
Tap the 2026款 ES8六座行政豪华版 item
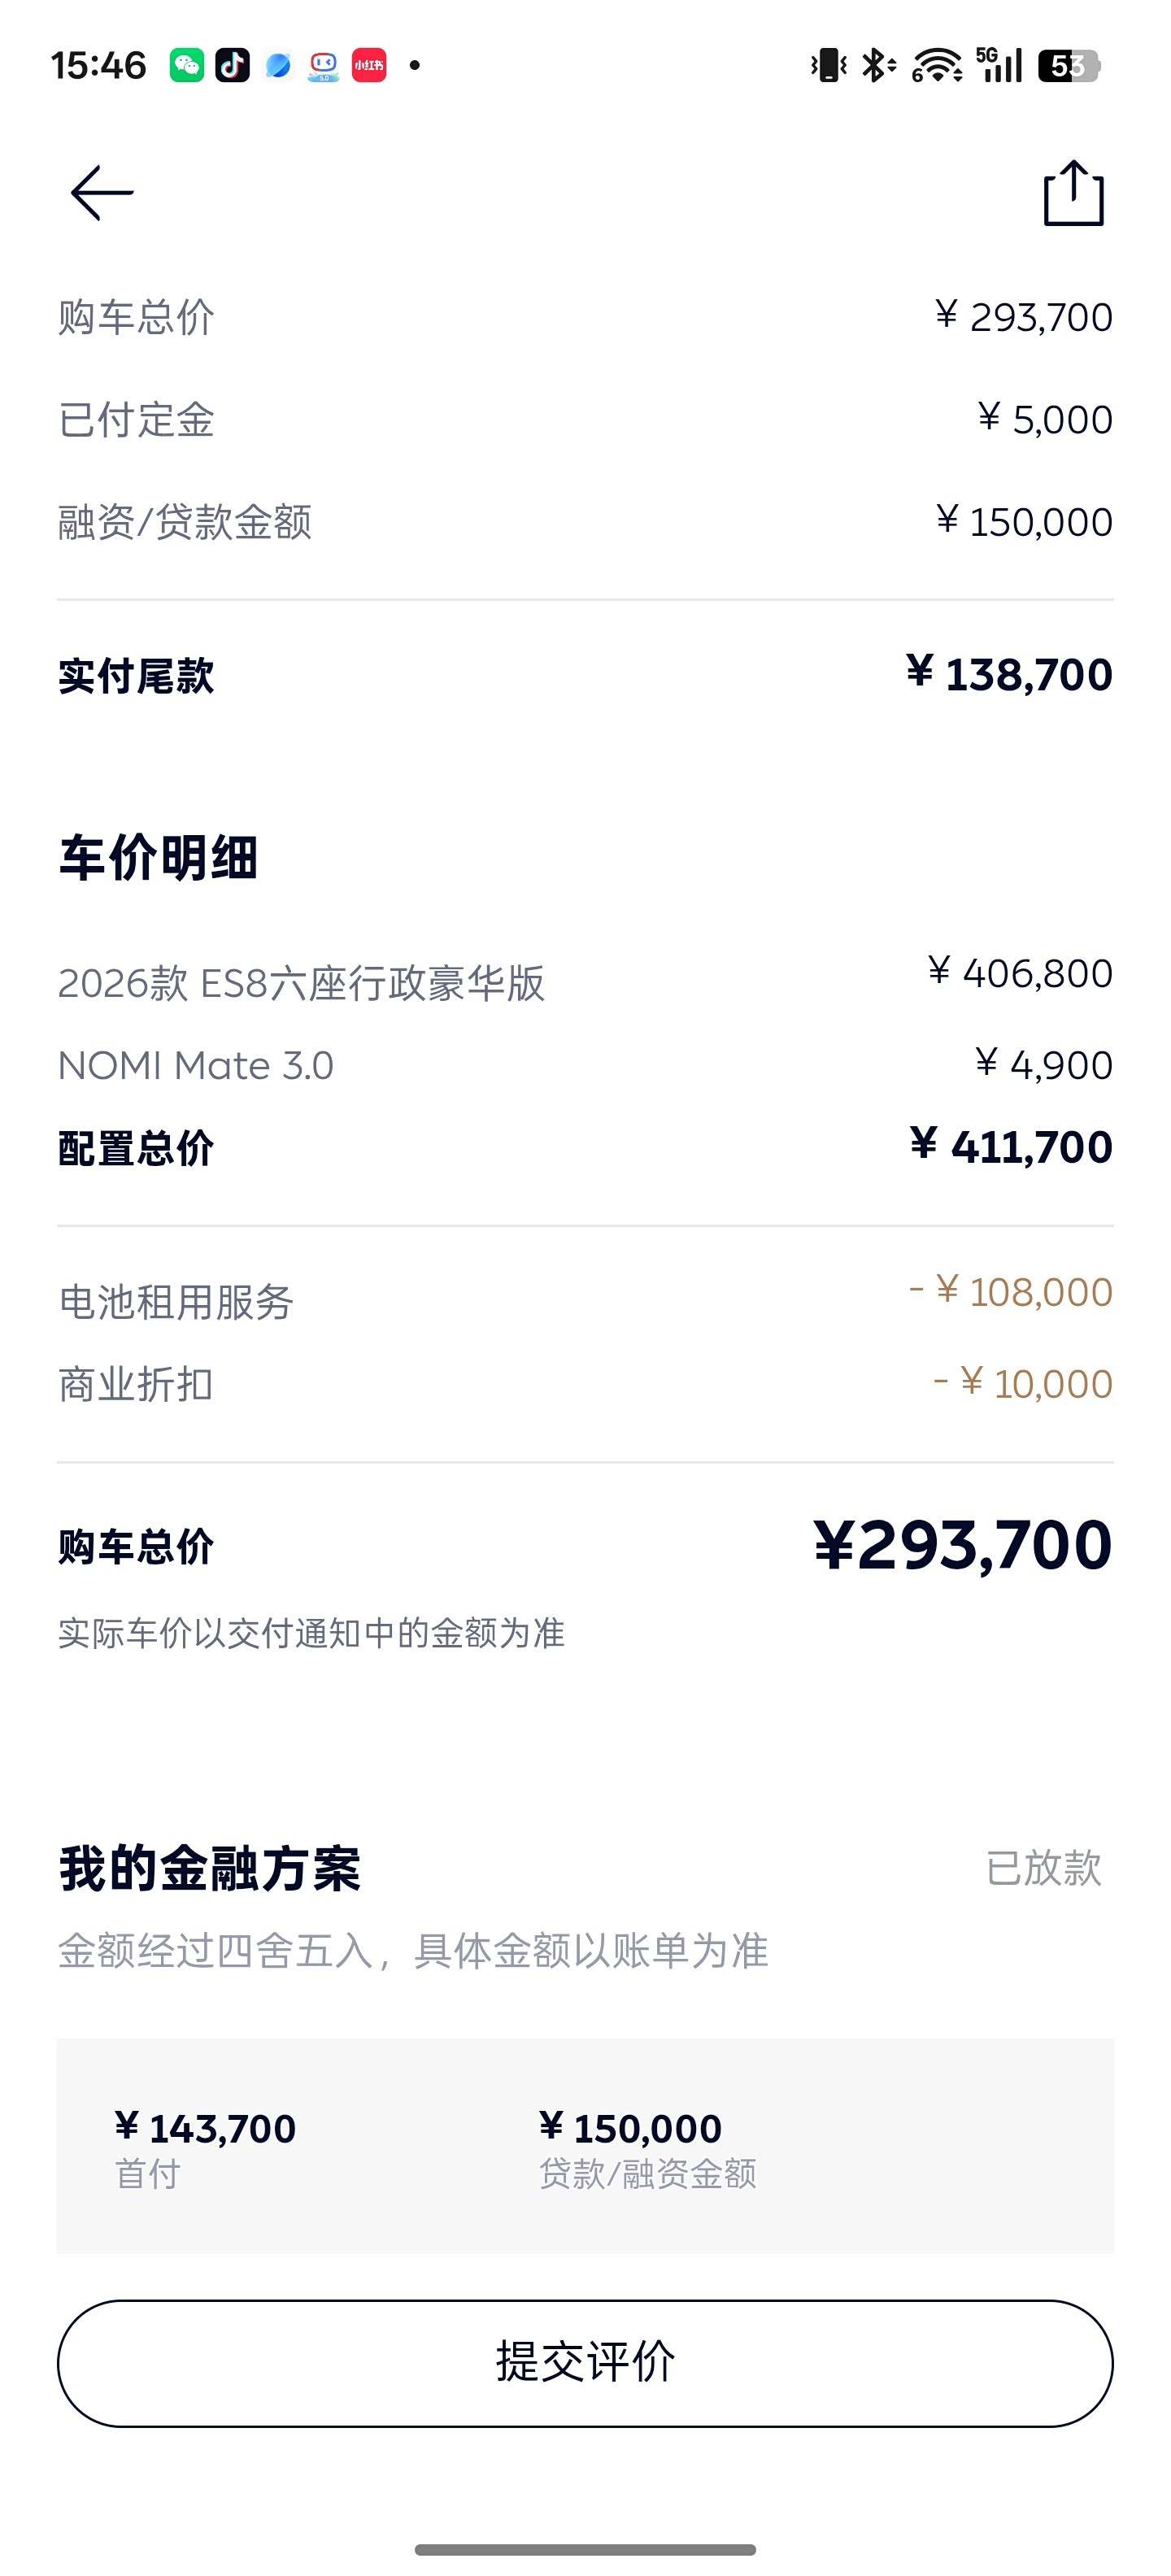click(585, 981)
